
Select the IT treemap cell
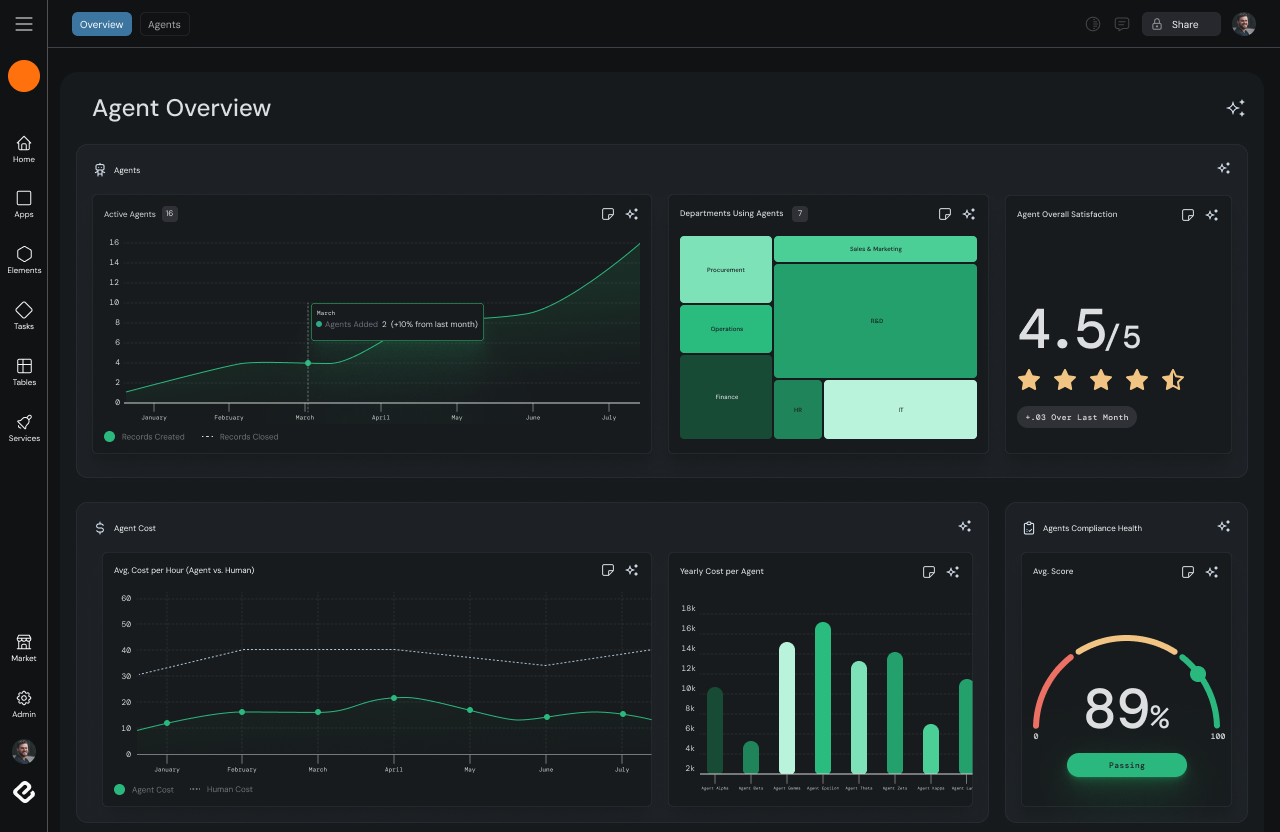point(900,409)
